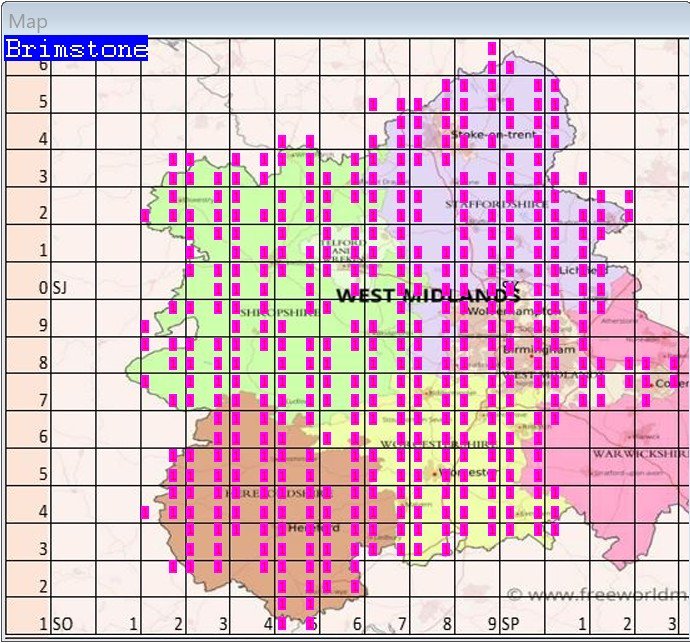Click the SO grid square label
Image resolution: width=690 pixels, height=643 pixels.
(x=62, y=624)
